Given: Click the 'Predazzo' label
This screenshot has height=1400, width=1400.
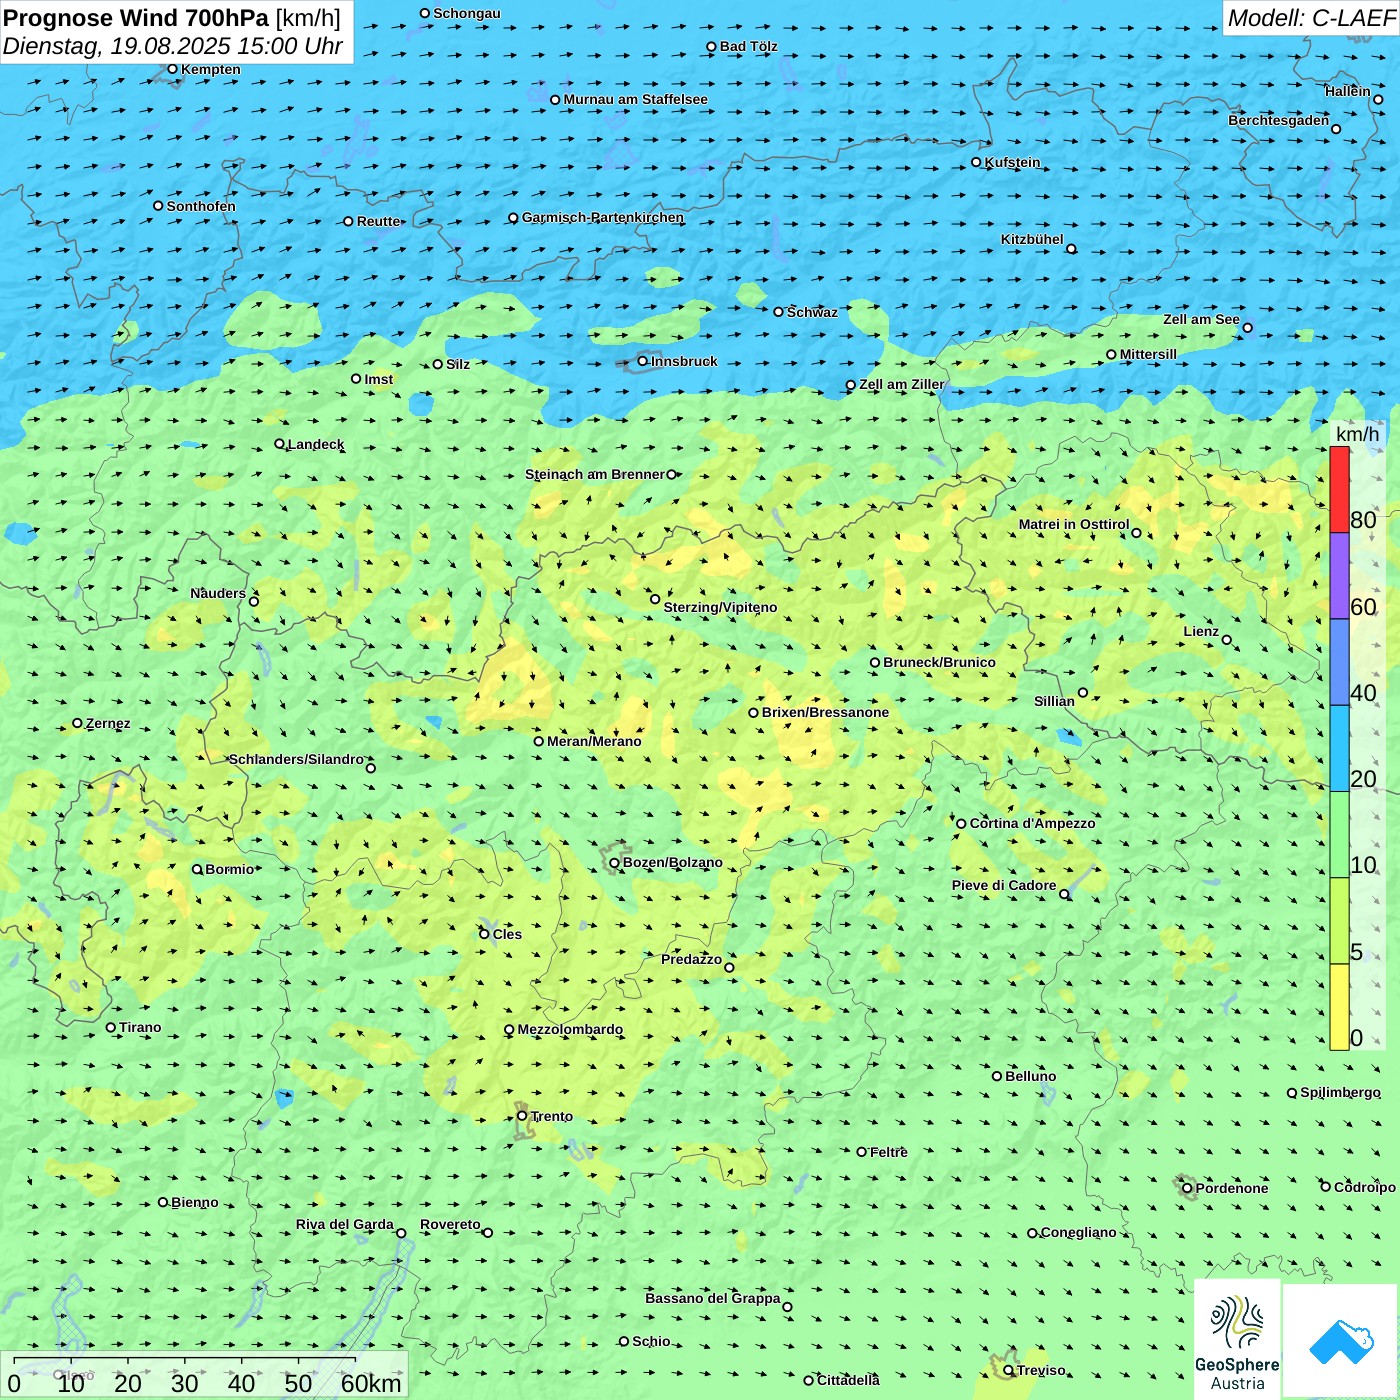Looking at the screenshot, I should pos(691,959).
